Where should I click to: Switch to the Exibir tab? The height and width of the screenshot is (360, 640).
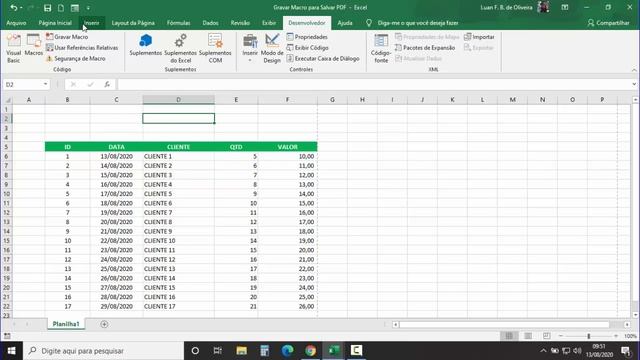tap(269, 23)
